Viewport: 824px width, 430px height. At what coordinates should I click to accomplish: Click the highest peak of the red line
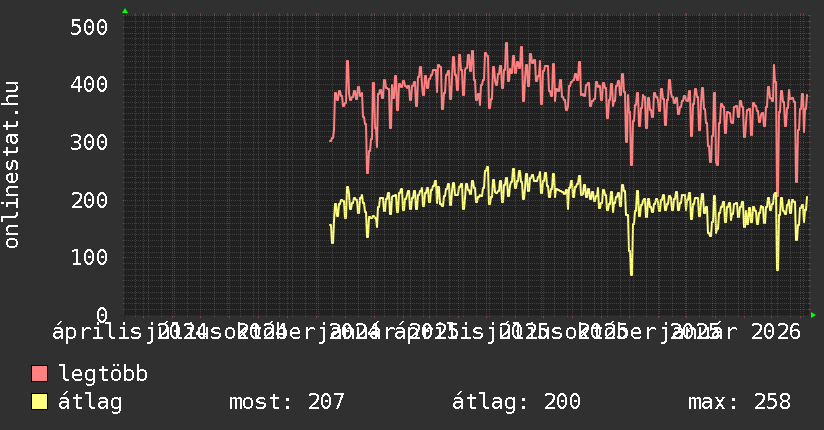tap(507, 43)
